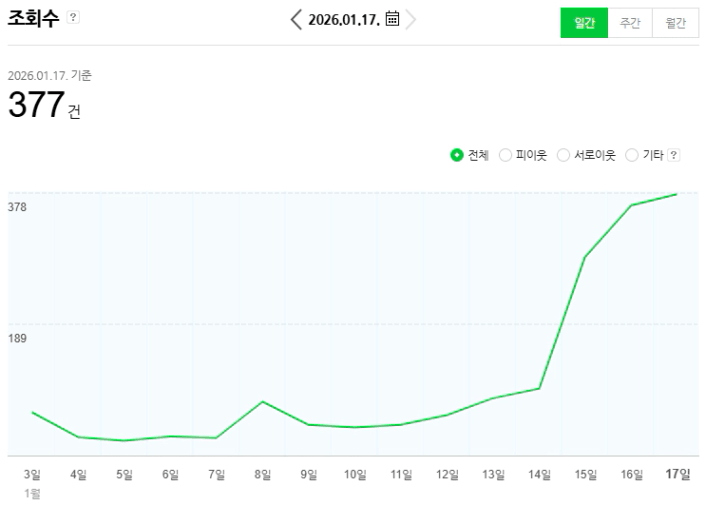Go to previous date with left arrow

296,20
